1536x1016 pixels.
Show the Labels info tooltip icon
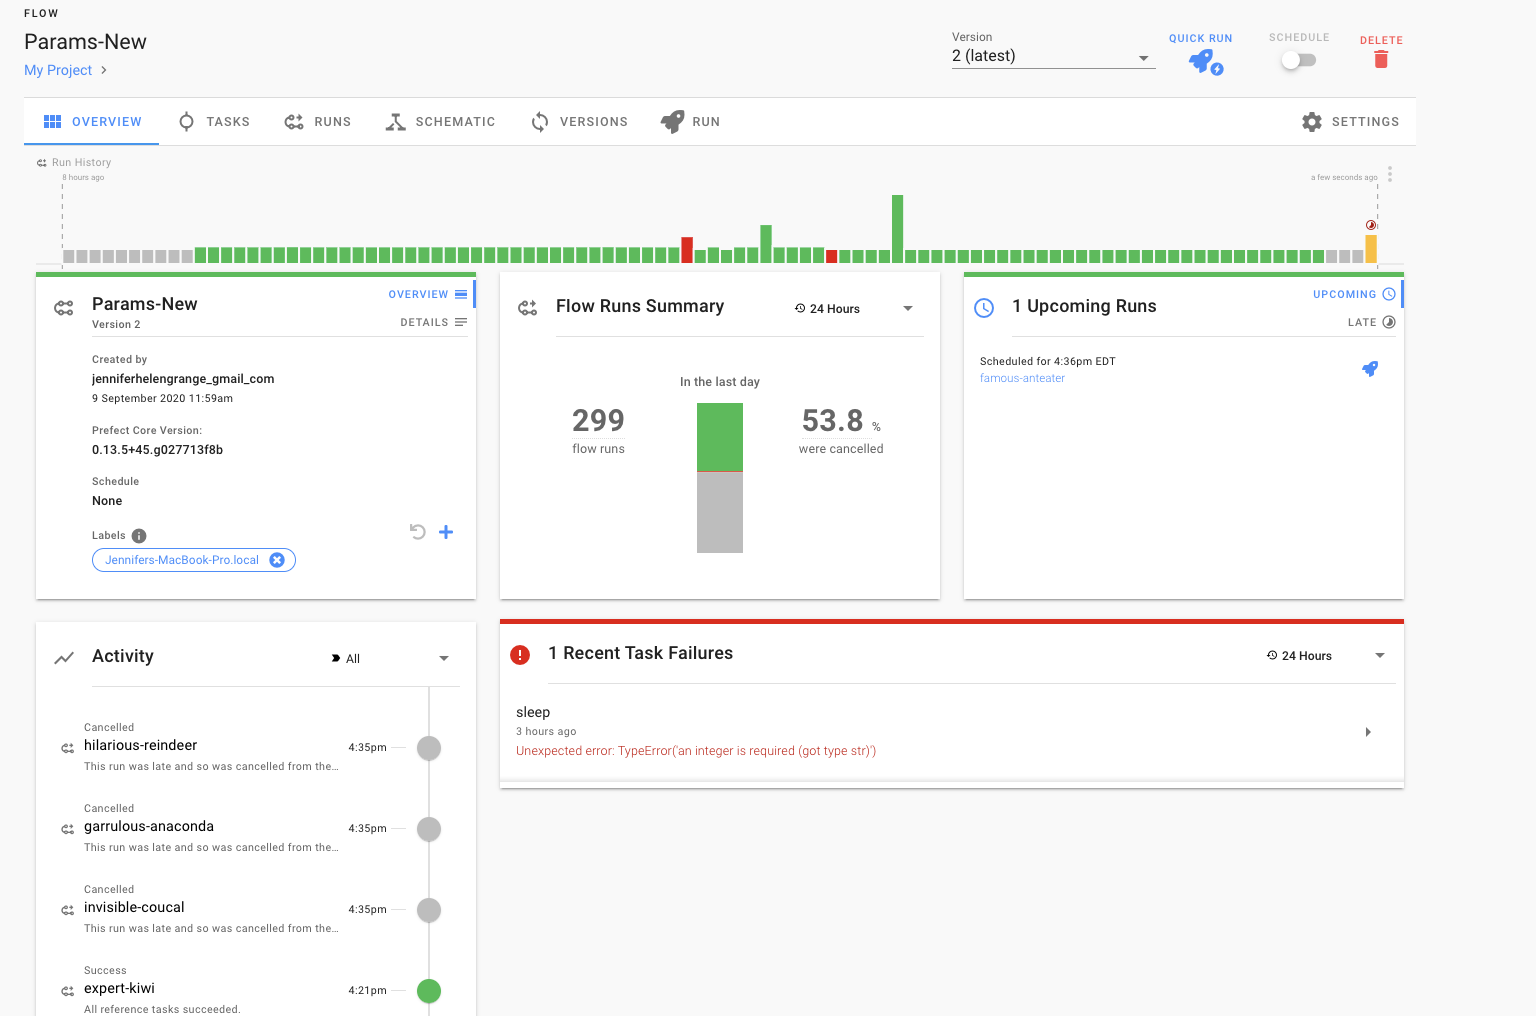(x=139, y=536)
